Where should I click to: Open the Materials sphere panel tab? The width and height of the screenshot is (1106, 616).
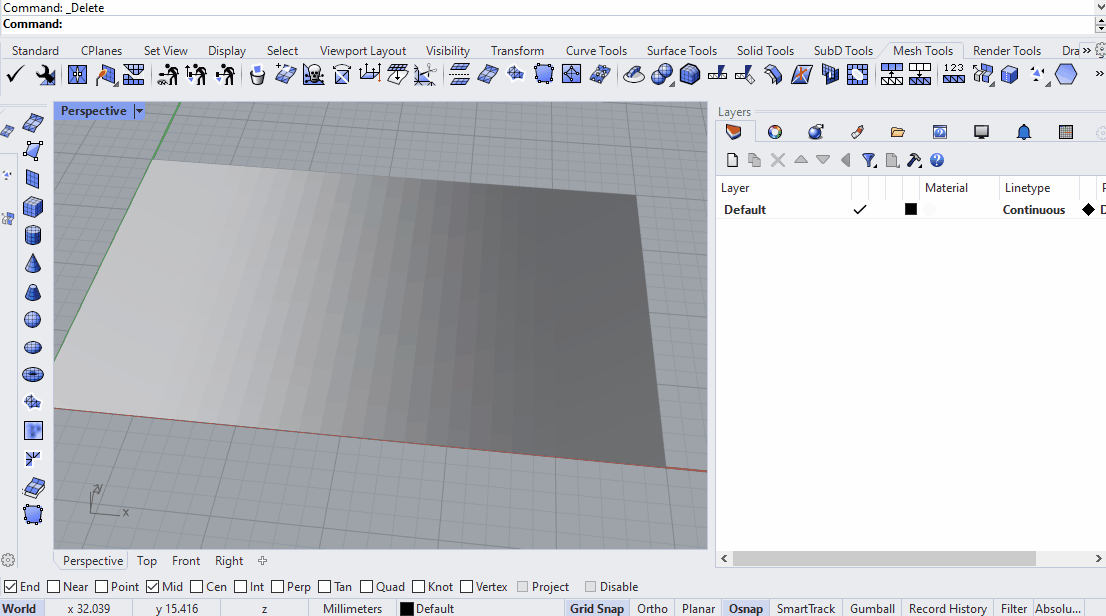tap(815, 132)
